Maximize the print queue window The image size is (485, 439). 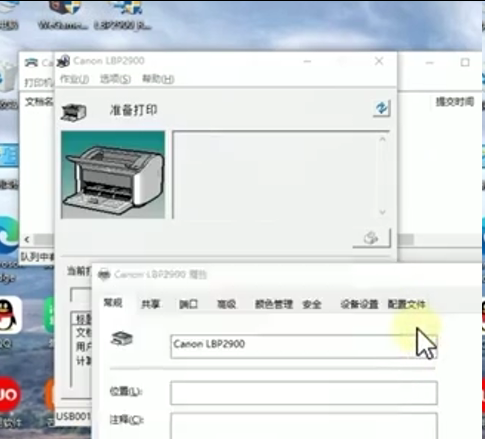tap(465, 62)
